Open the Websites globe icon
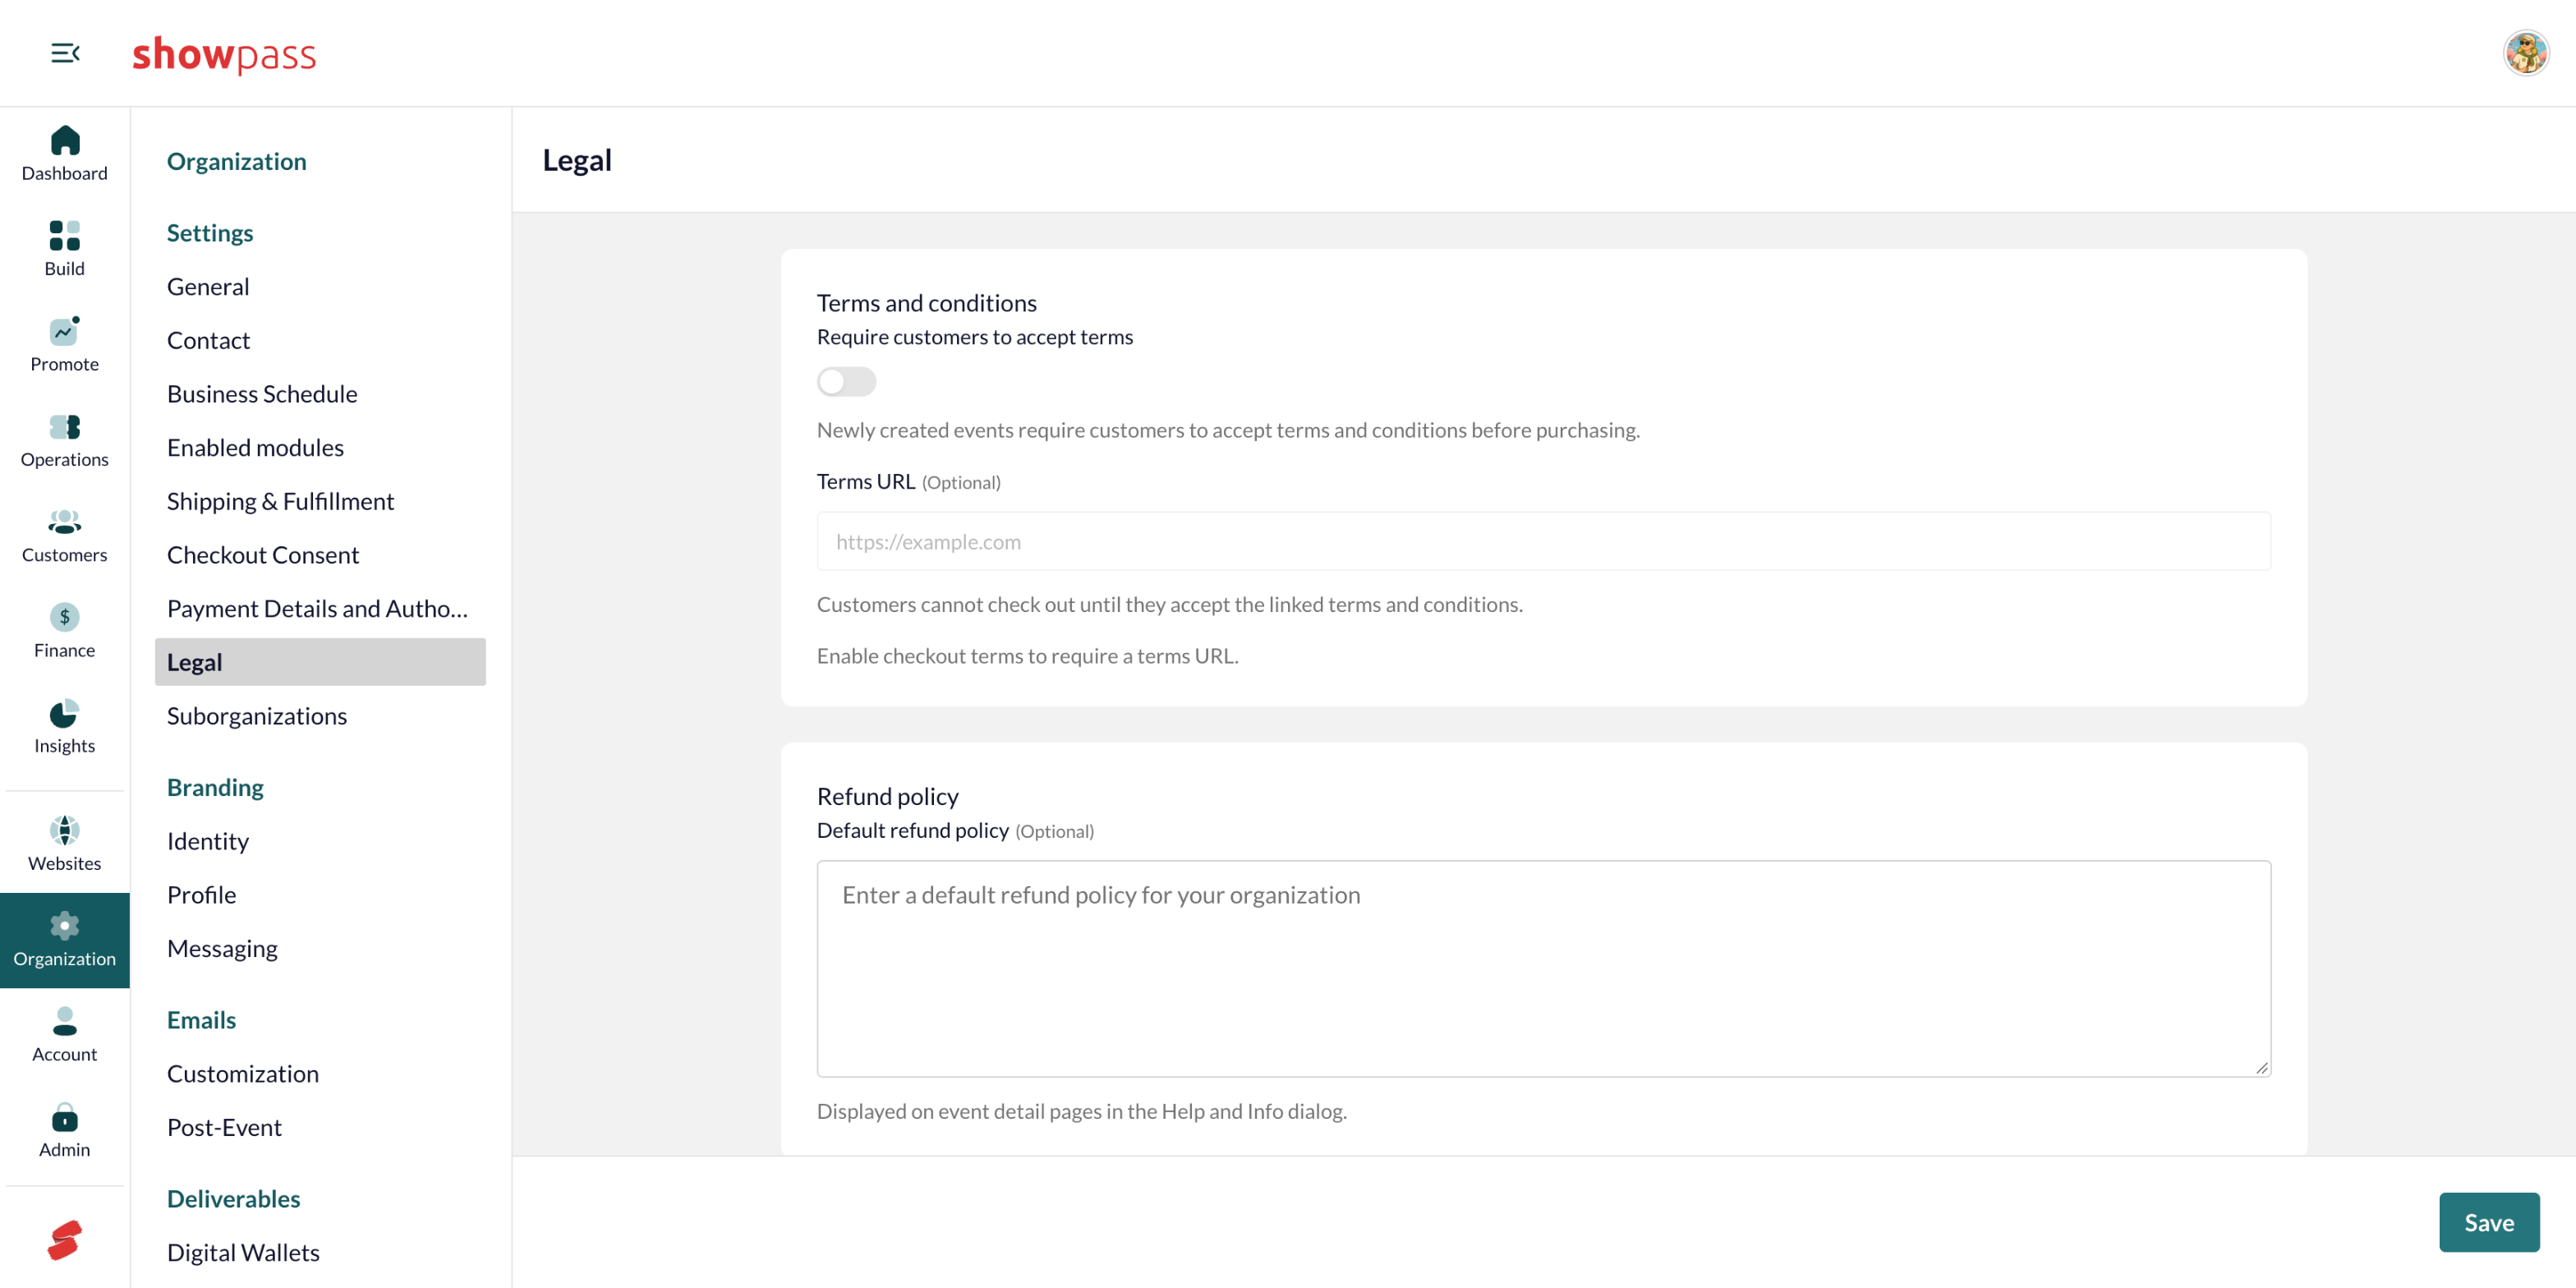Screen dimensions: 2576x1288 (65, 830)
